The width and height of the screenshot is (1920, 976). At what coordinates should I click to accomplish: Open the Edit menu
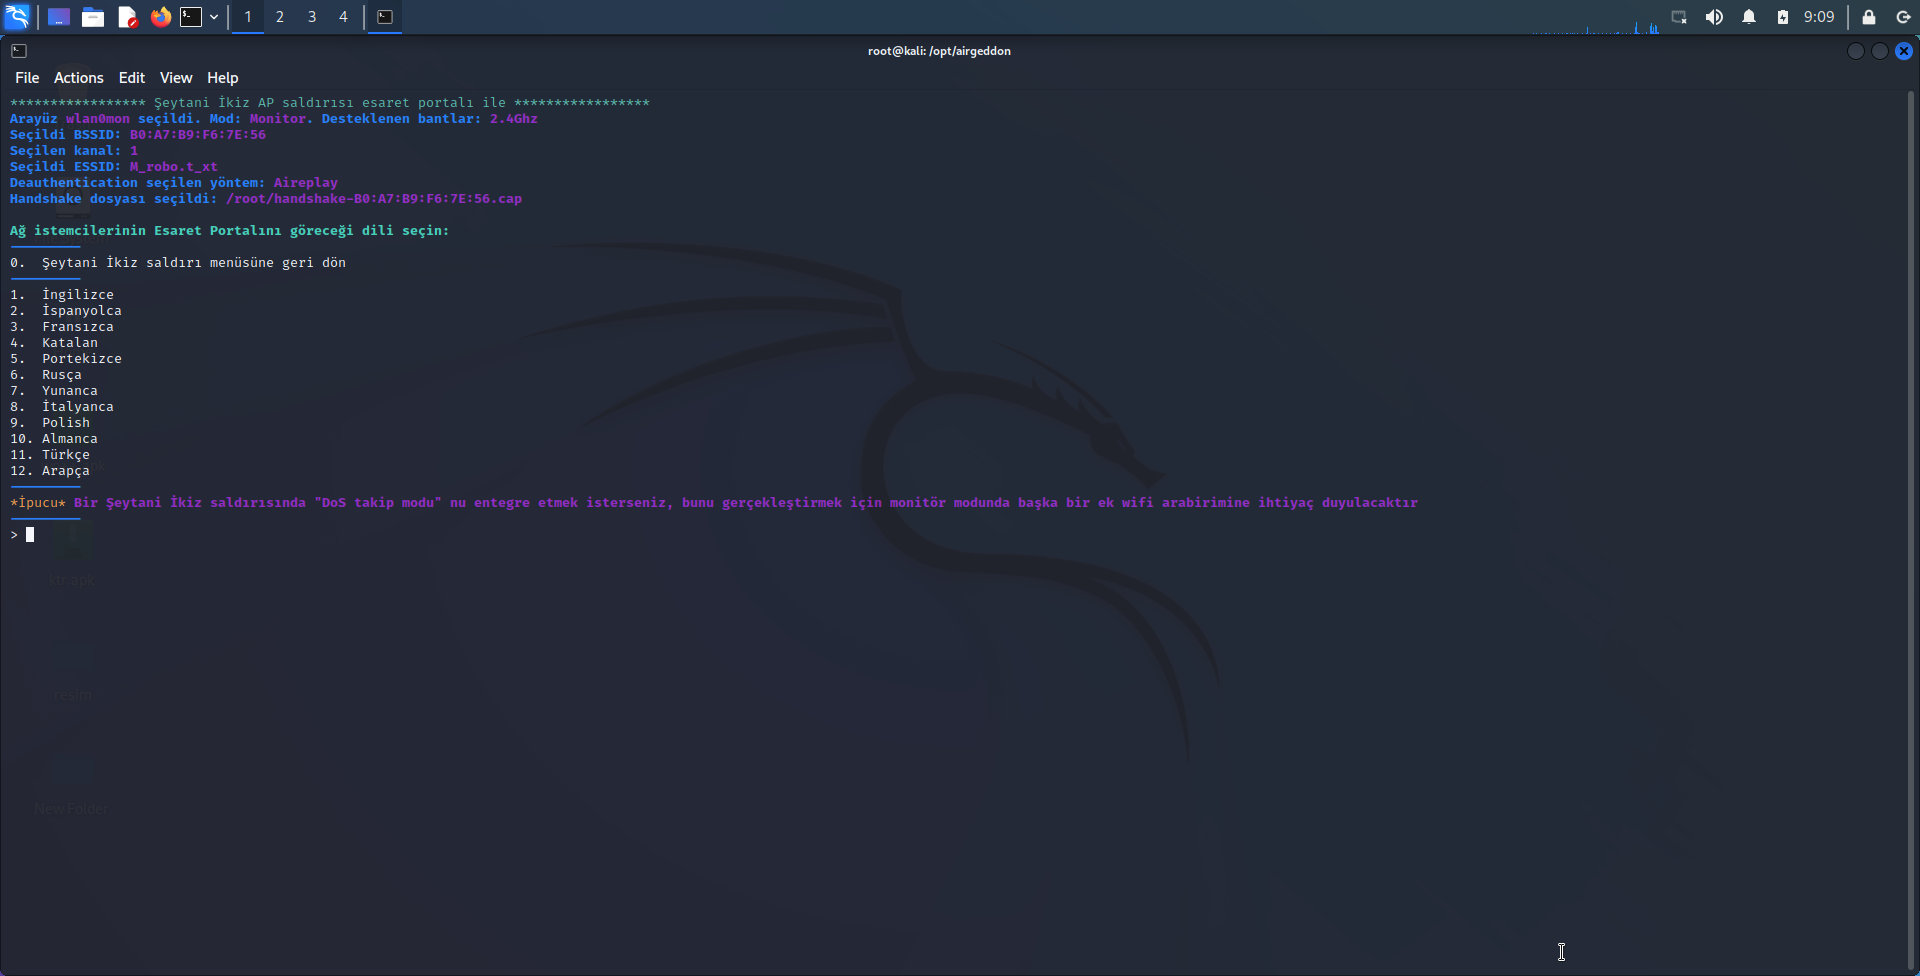[132, 78]
